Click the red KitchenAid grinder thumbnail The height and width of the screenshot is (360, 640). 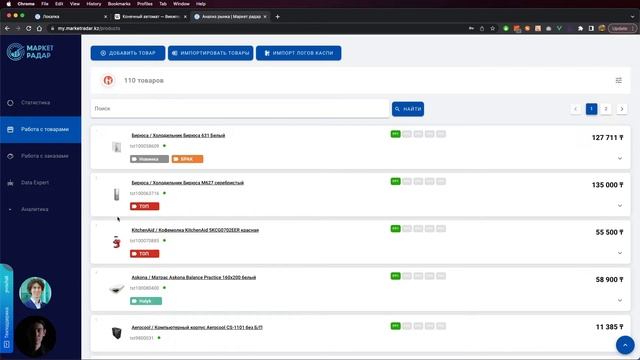[117, 242]
